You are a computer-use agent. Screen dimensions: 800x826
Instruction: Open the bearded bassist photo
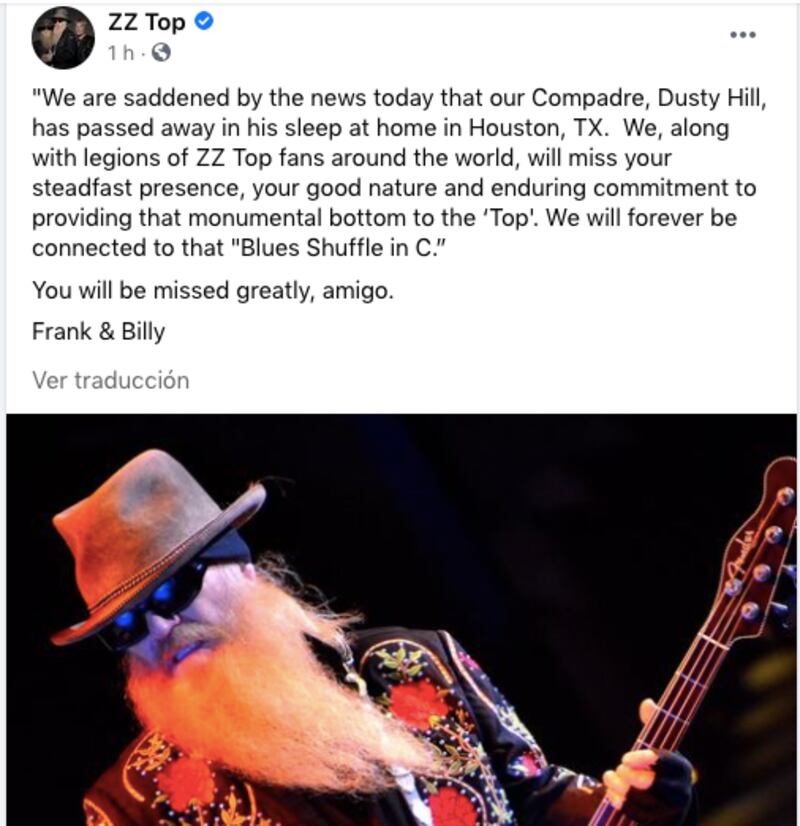(x=401, y=620)
